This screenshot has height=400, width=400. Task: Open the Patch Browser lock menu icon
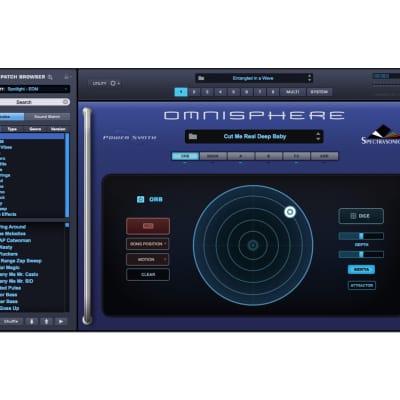[67, 77]
